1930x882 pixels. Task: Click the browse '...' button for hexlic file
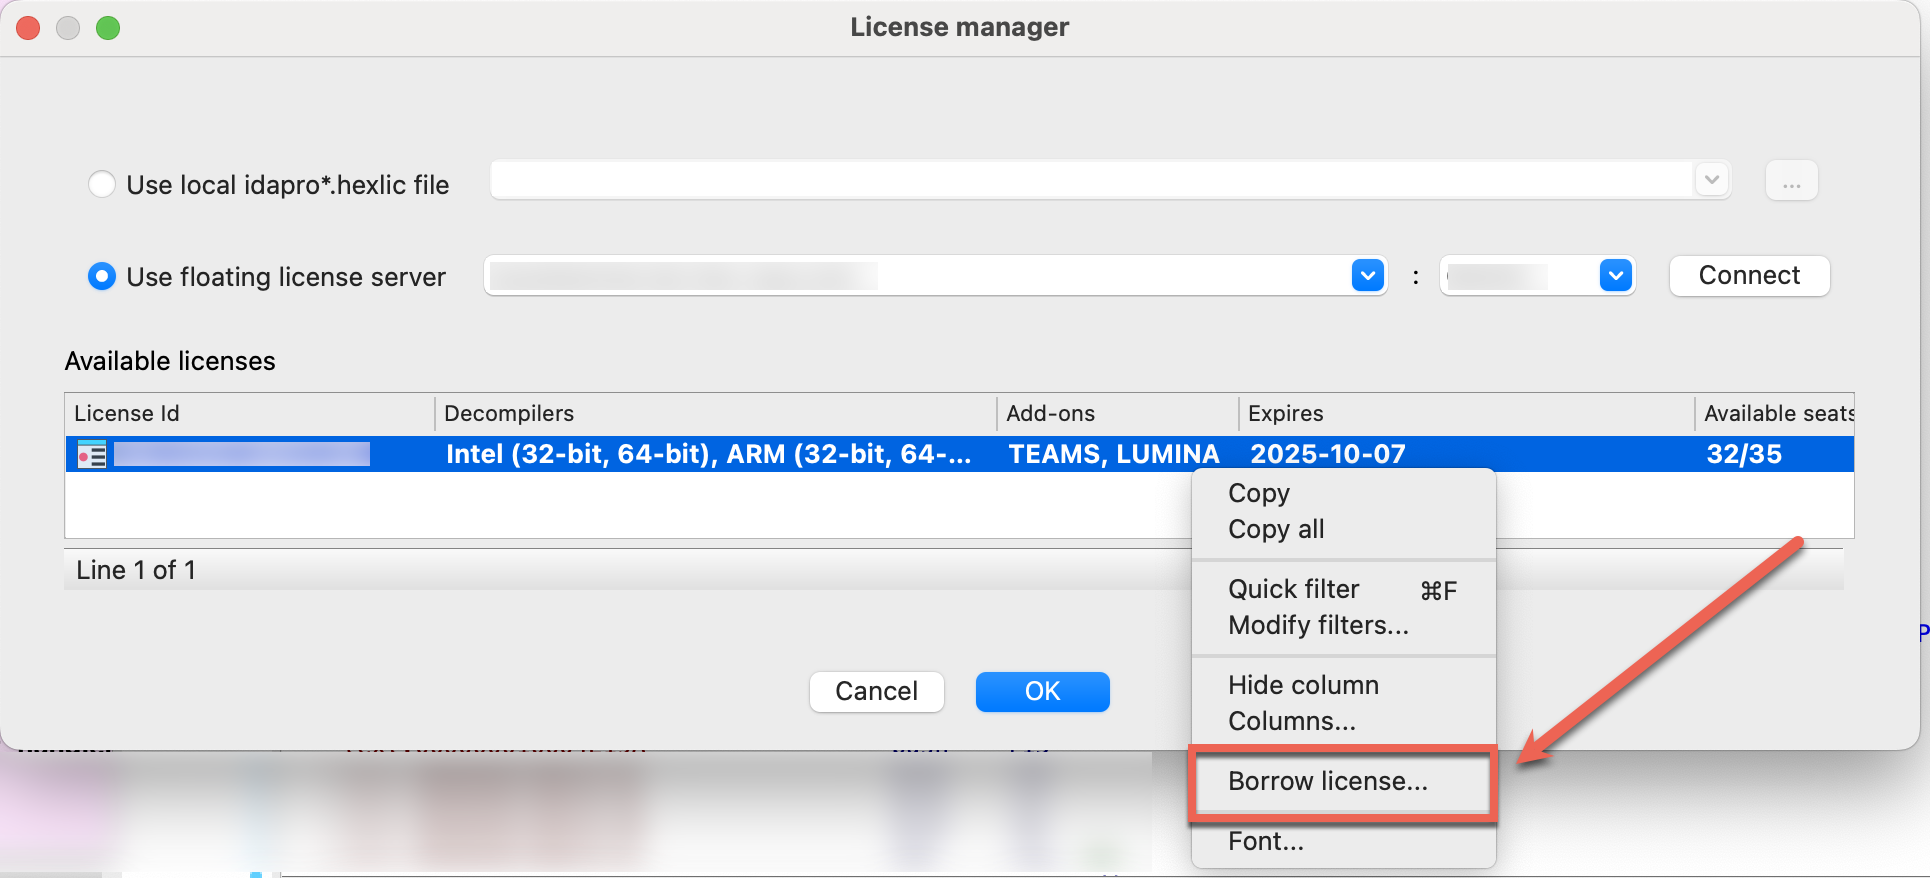click(1791, 181)
